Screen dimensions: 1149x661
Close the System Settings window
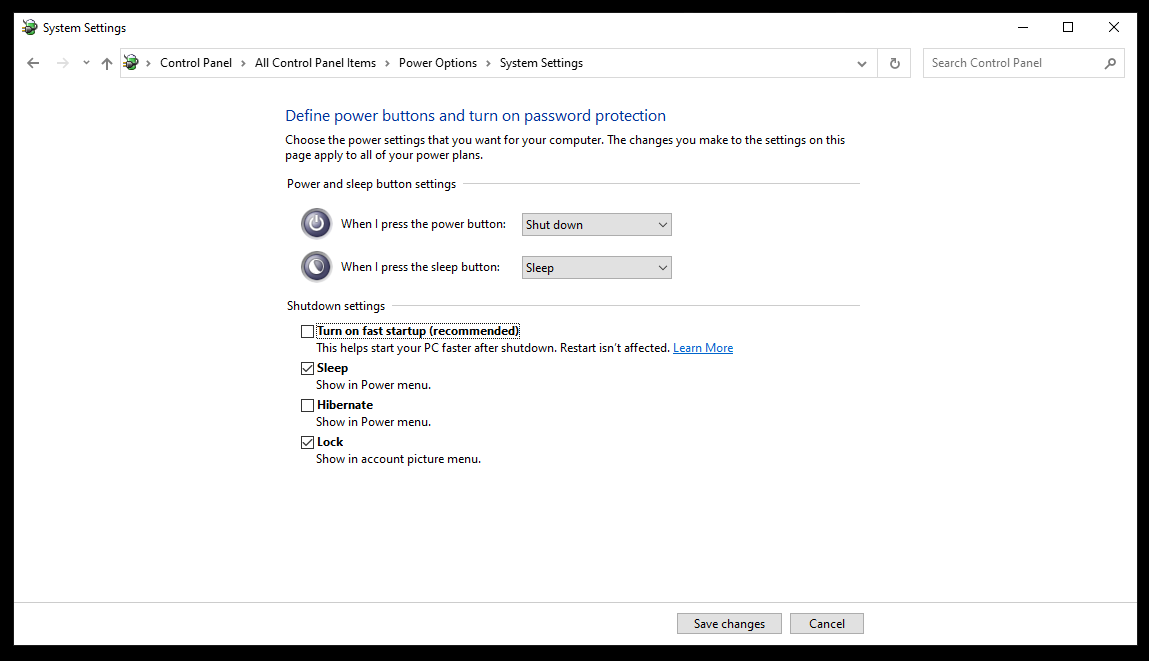1114,27
